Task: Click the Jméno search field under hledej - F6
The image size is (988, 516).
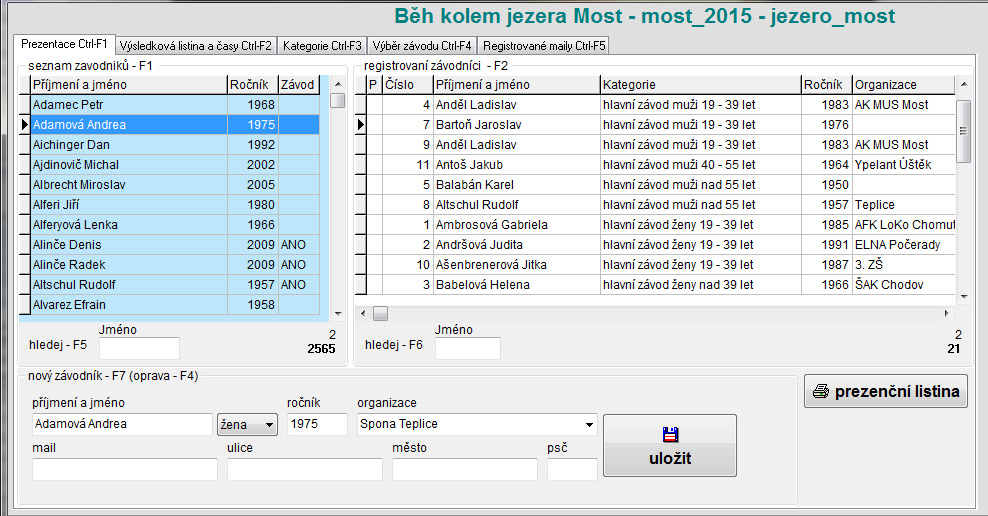Action: (x=468, y=348)
